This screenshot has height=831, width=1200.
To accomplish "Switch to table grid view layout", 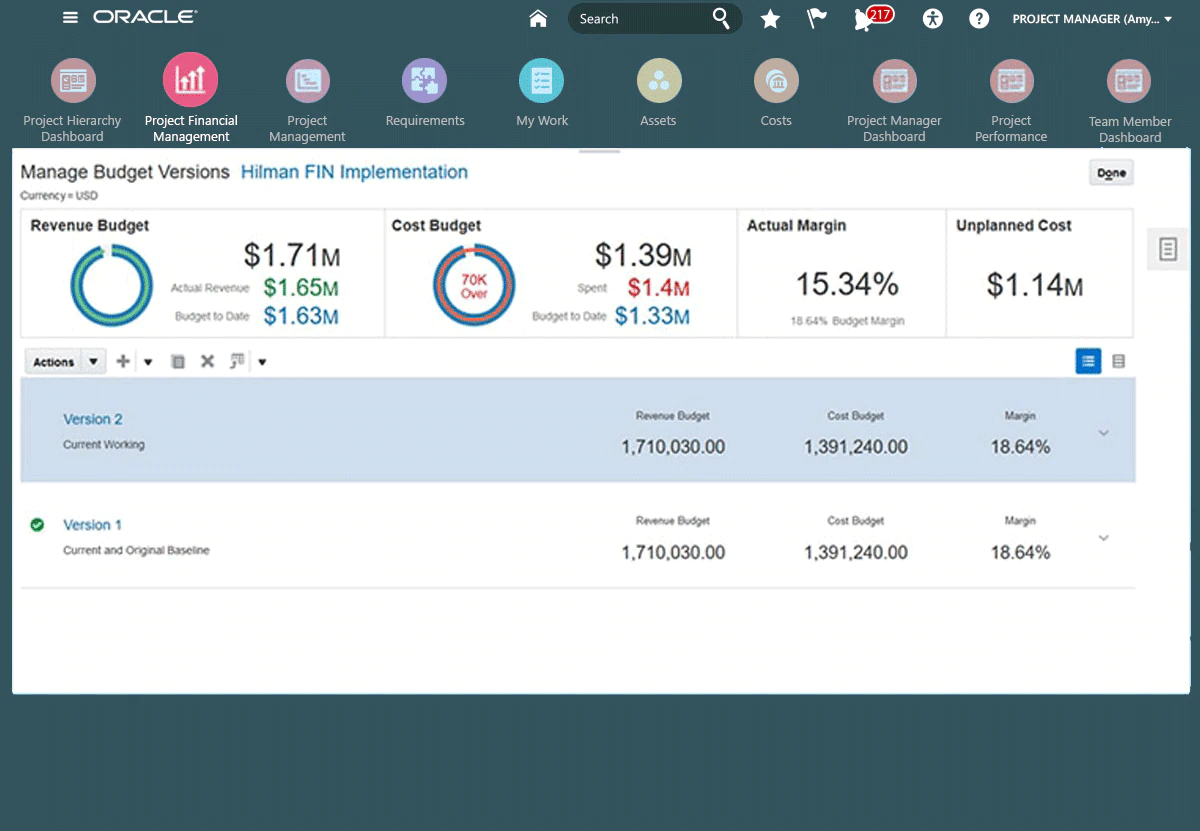I will (x=1118, y=361).
